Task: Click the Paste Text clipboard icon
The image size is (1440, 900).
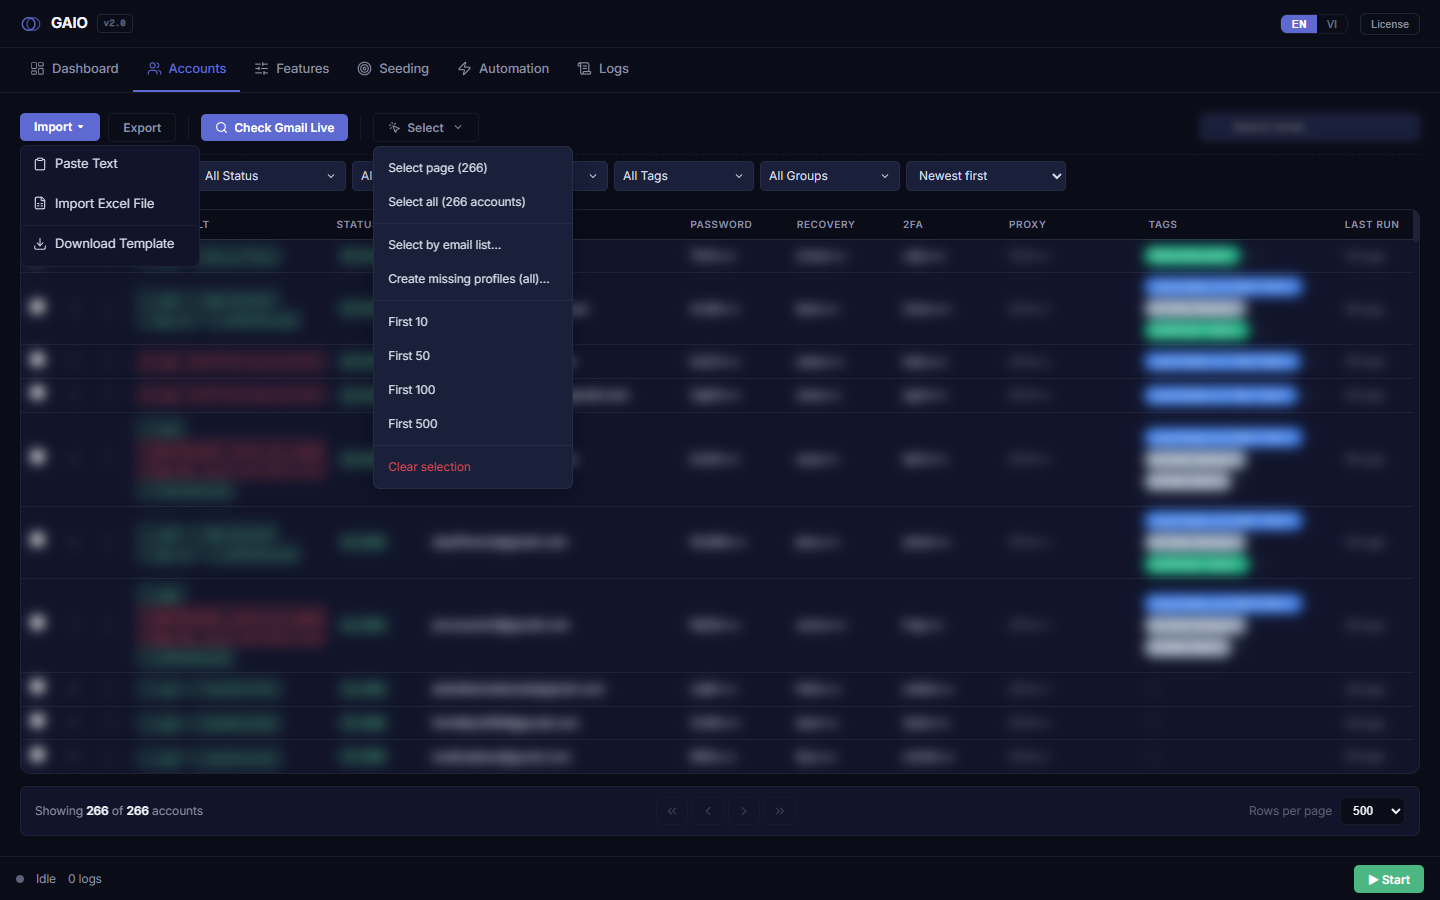Action: pyautogui.click(x=40, y=164)
